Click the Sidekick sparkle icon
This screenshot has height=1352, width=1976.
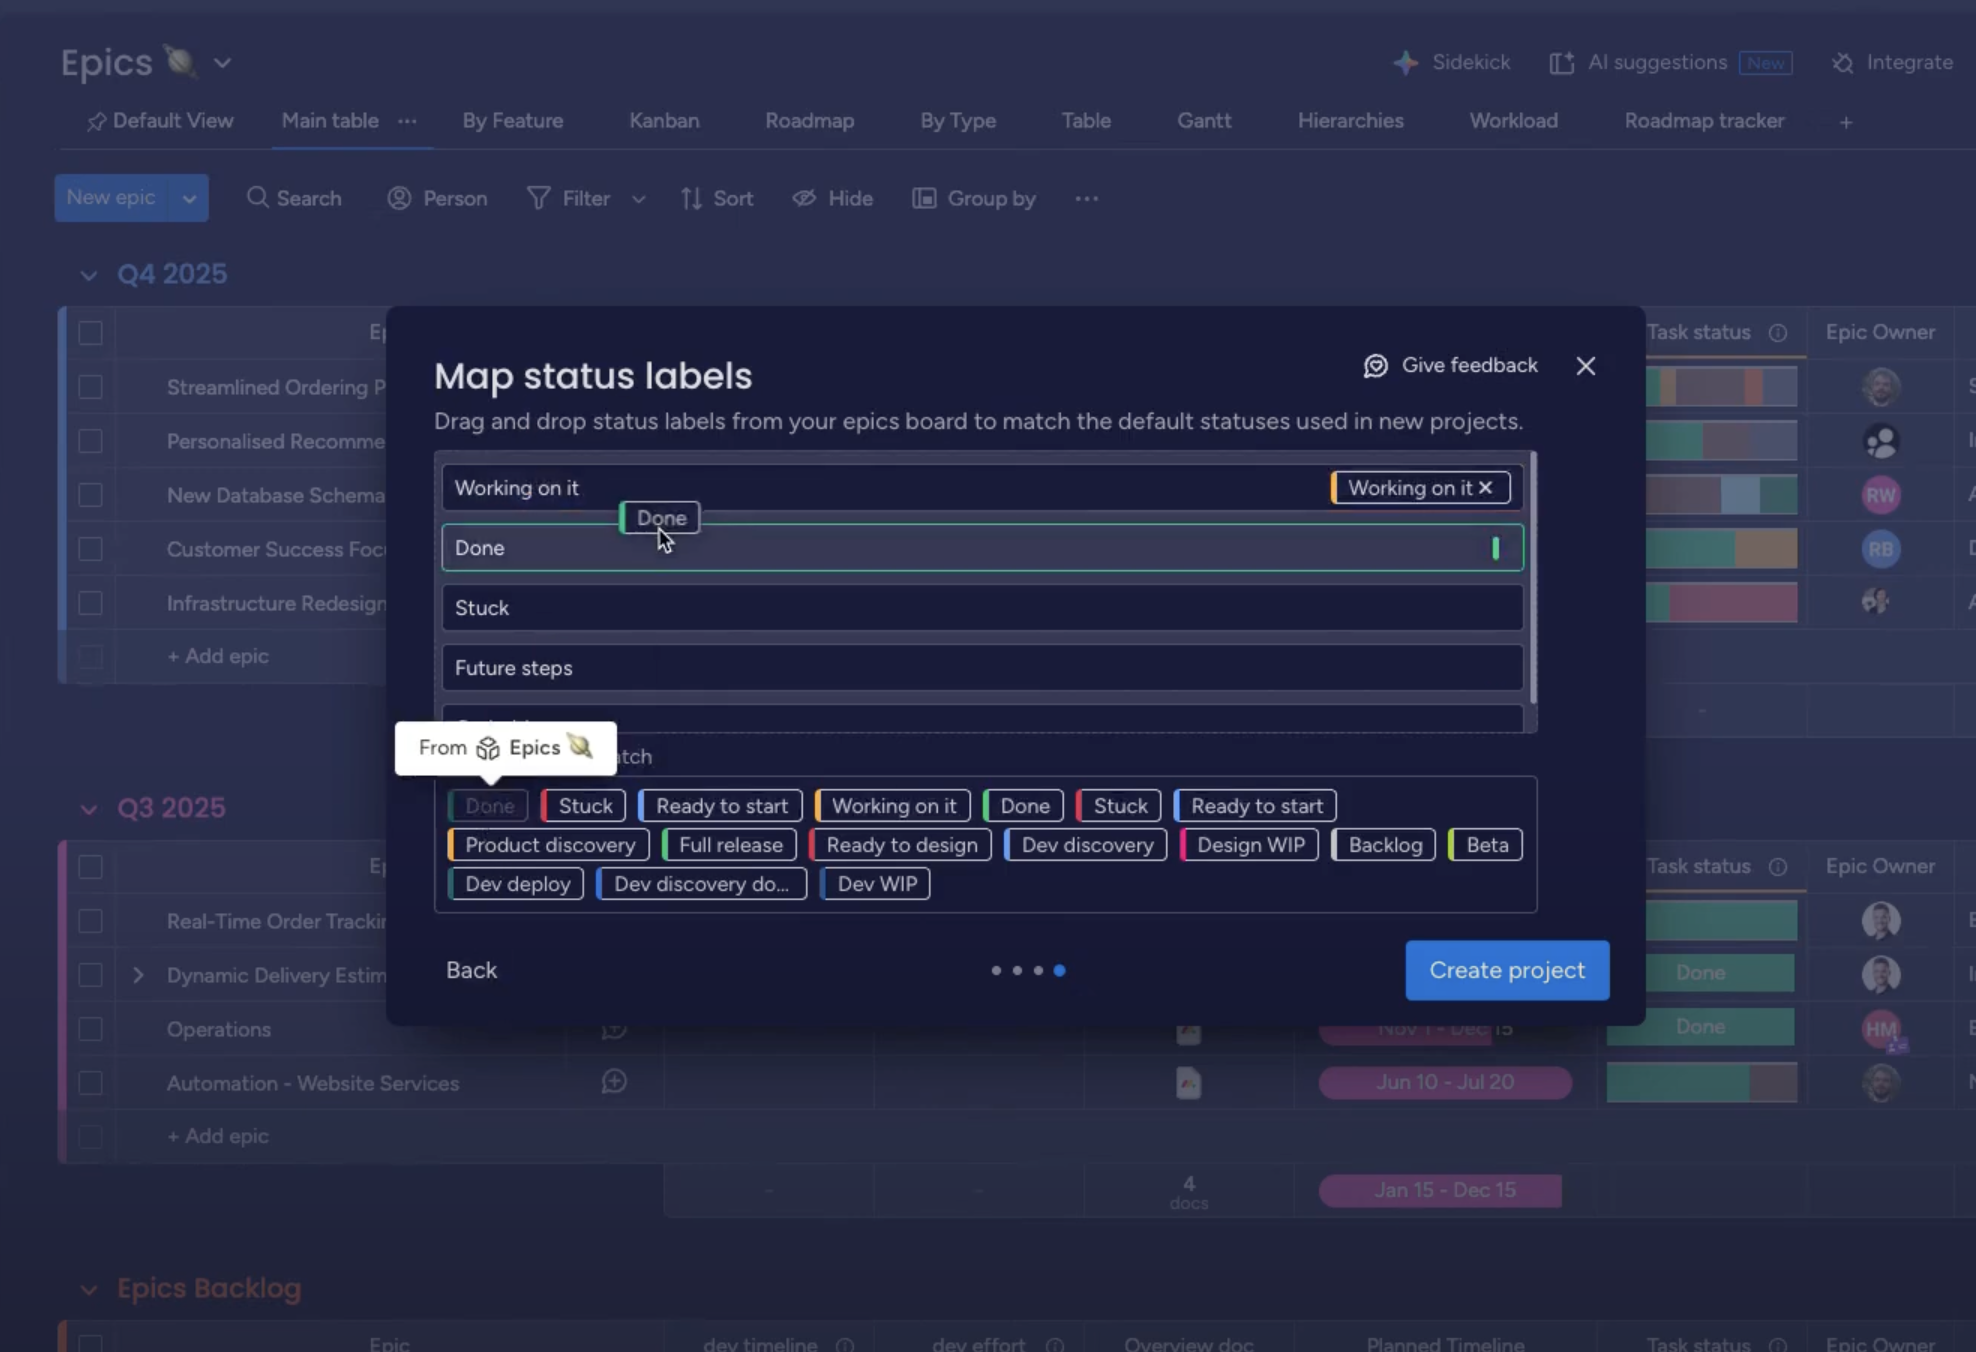[x=1405, y=63]
